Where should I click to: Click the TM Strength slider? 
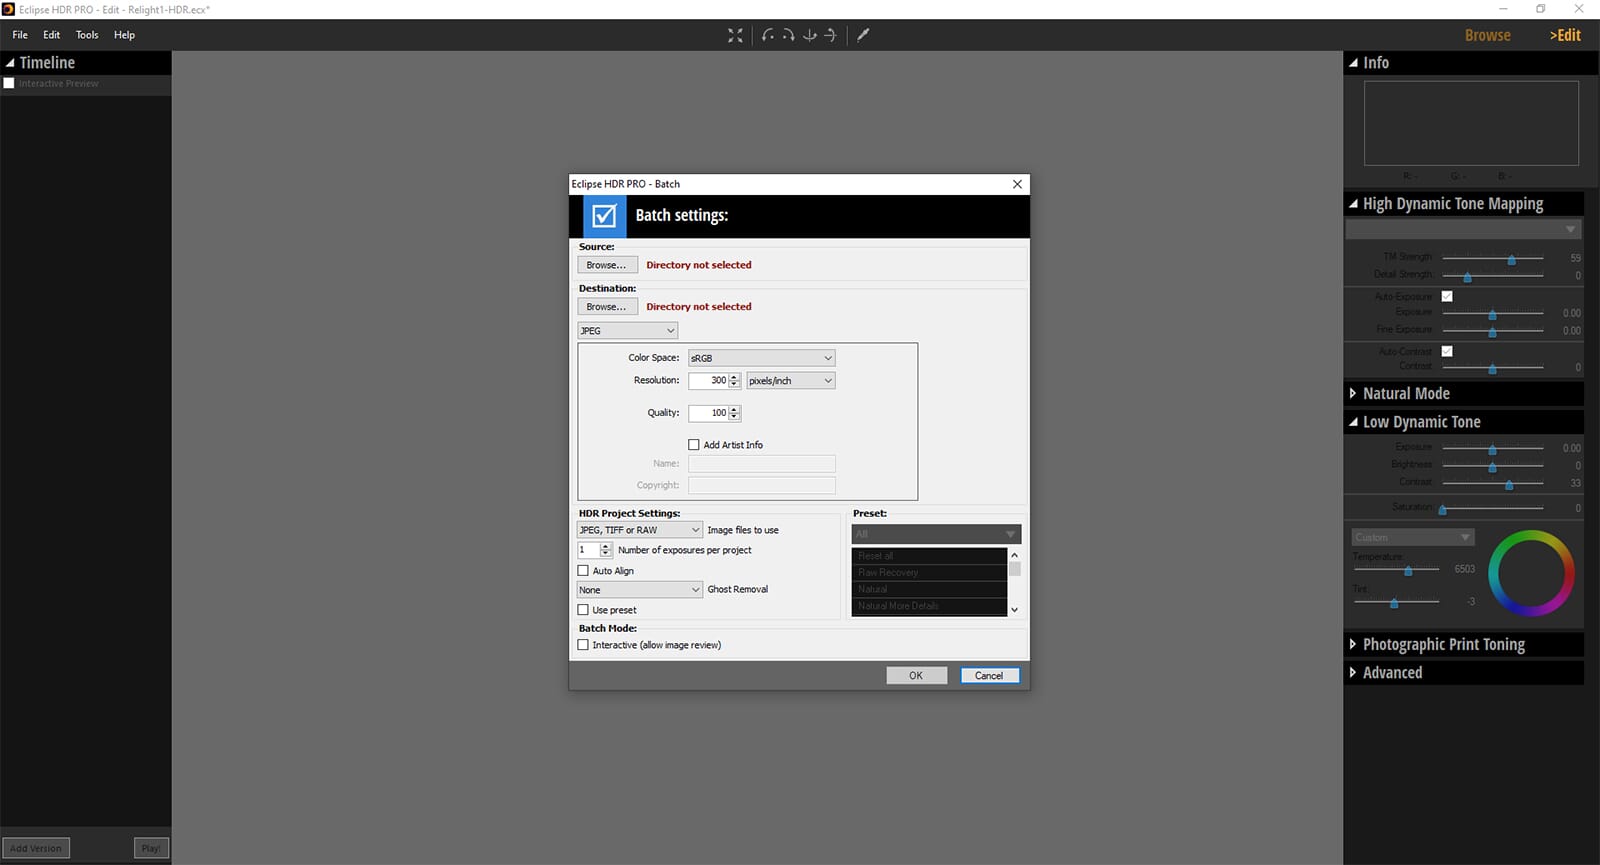click(1493, 258)
